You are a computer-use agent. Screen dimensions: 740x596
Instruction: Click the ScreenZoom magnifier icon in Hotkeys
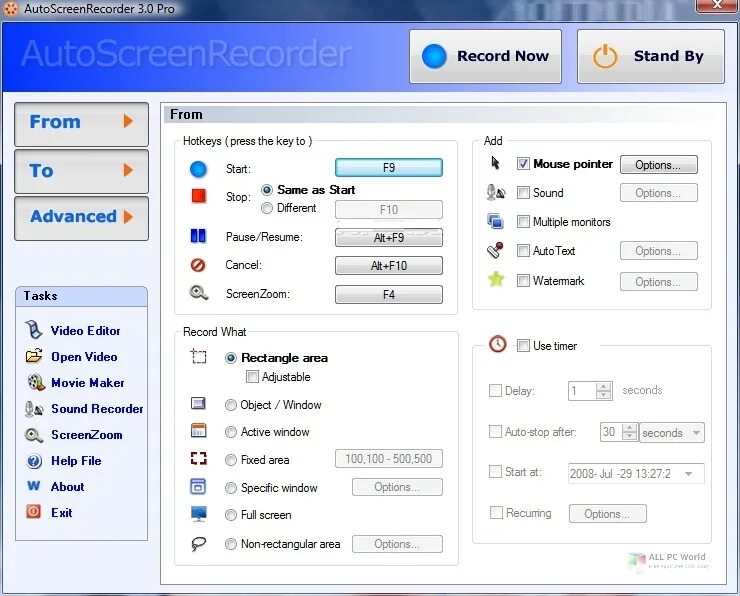tap(199, 293)
